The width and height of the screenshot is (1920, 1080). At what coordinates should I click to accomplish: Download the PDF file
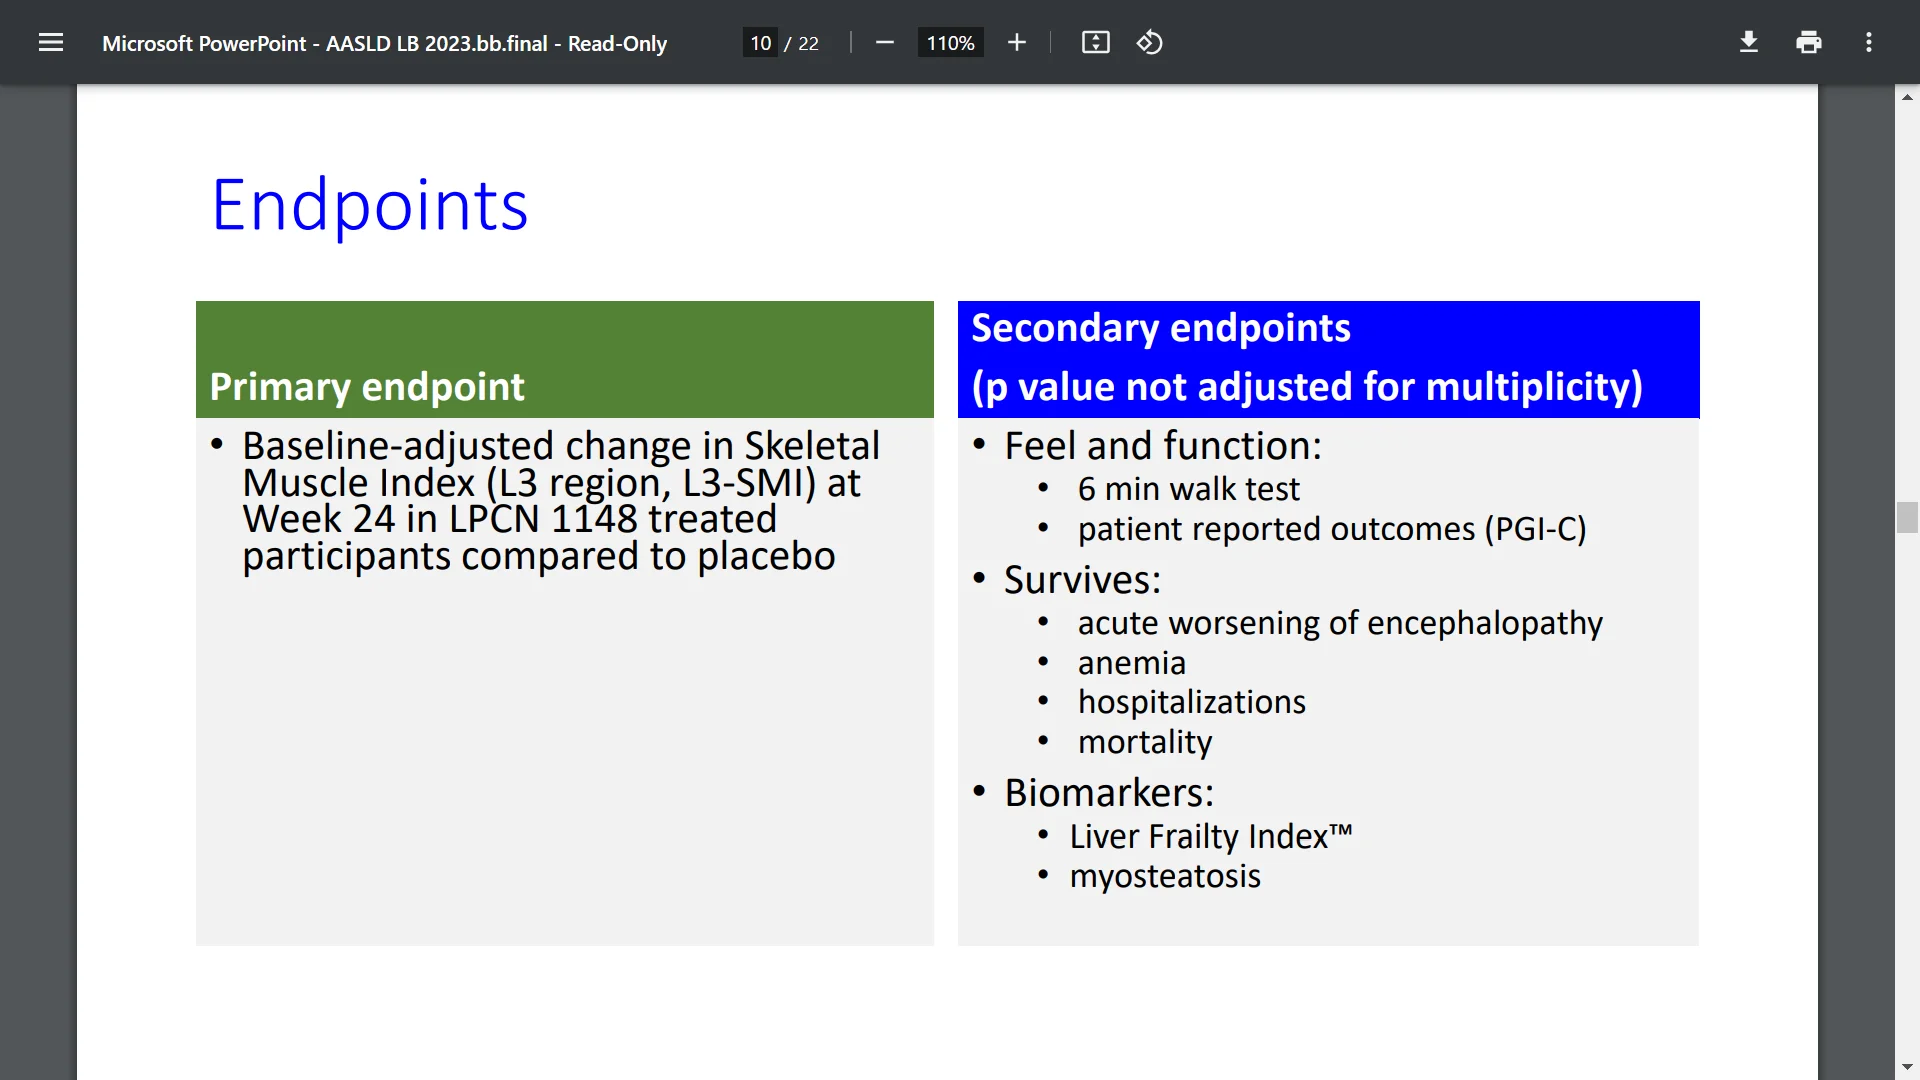[x=1748, y=43]
